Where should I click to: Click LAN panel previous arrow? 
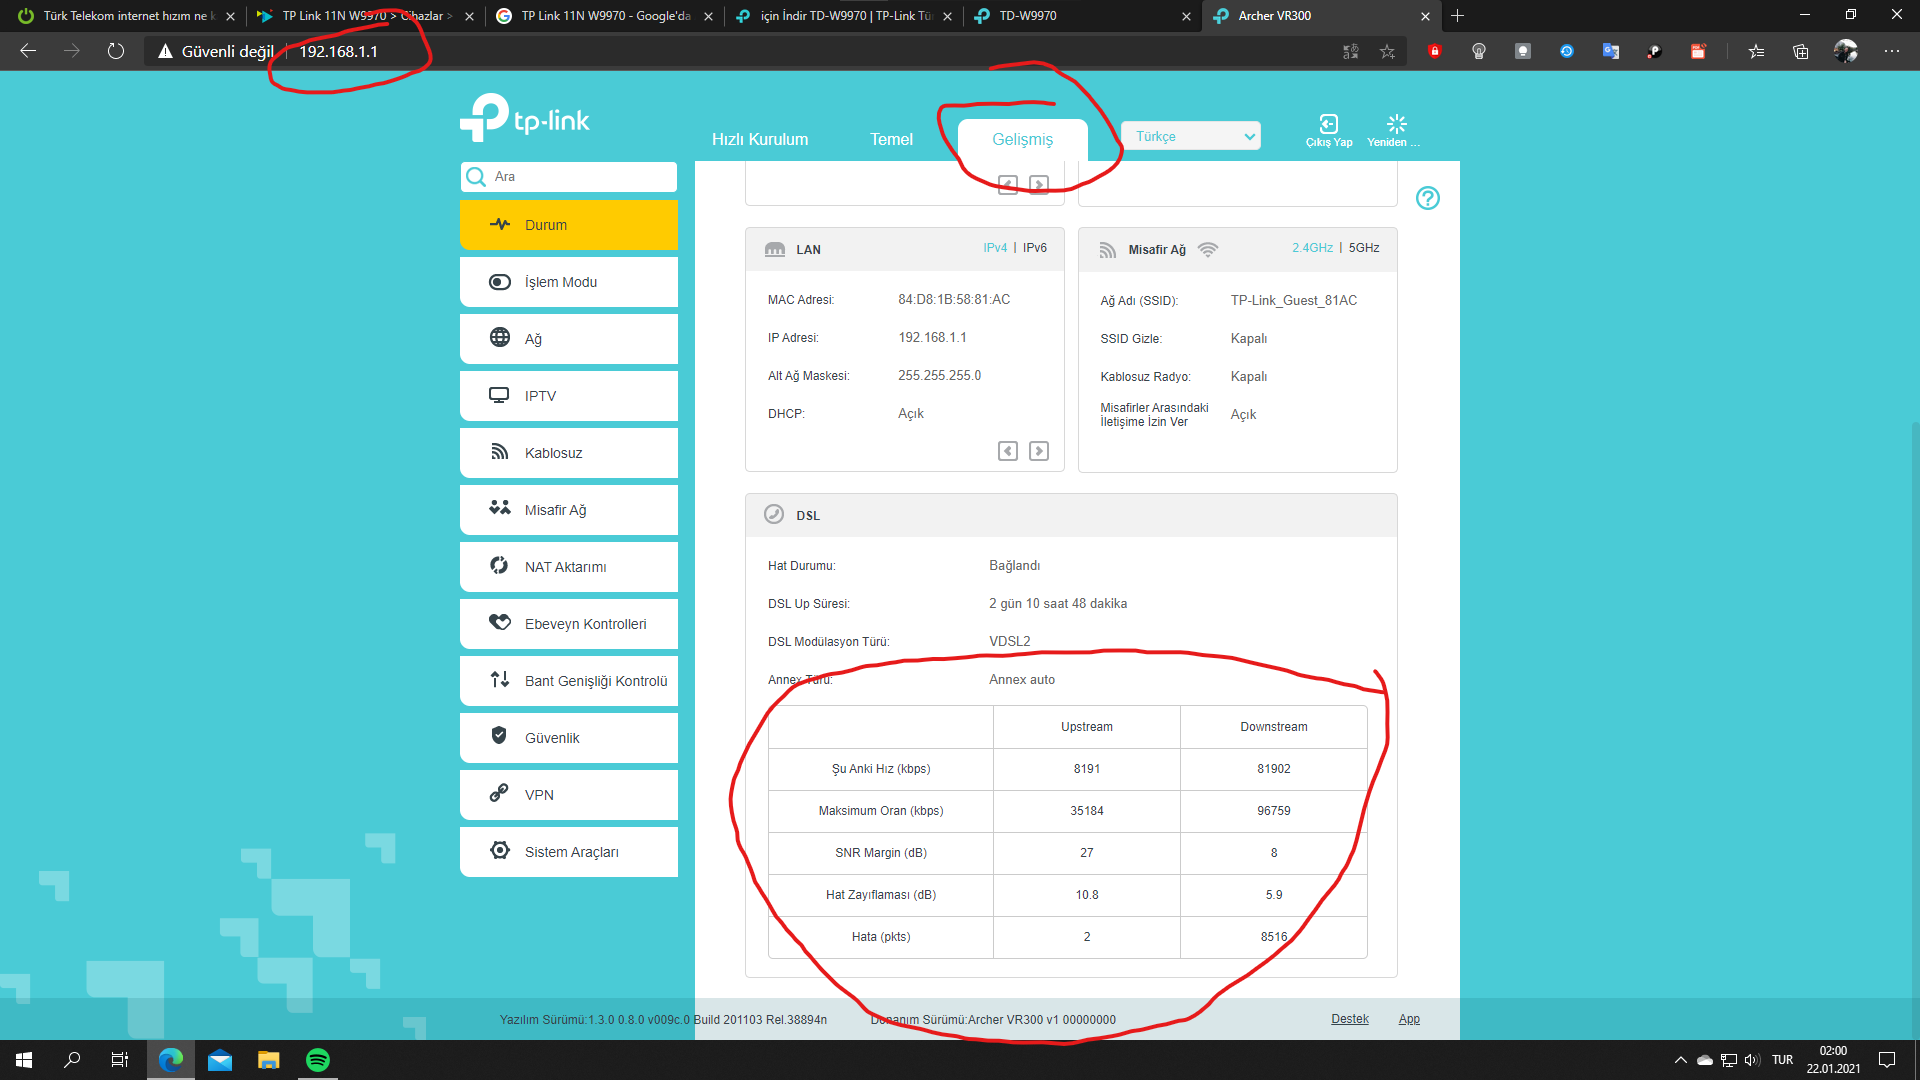[x=1008, y=451]
